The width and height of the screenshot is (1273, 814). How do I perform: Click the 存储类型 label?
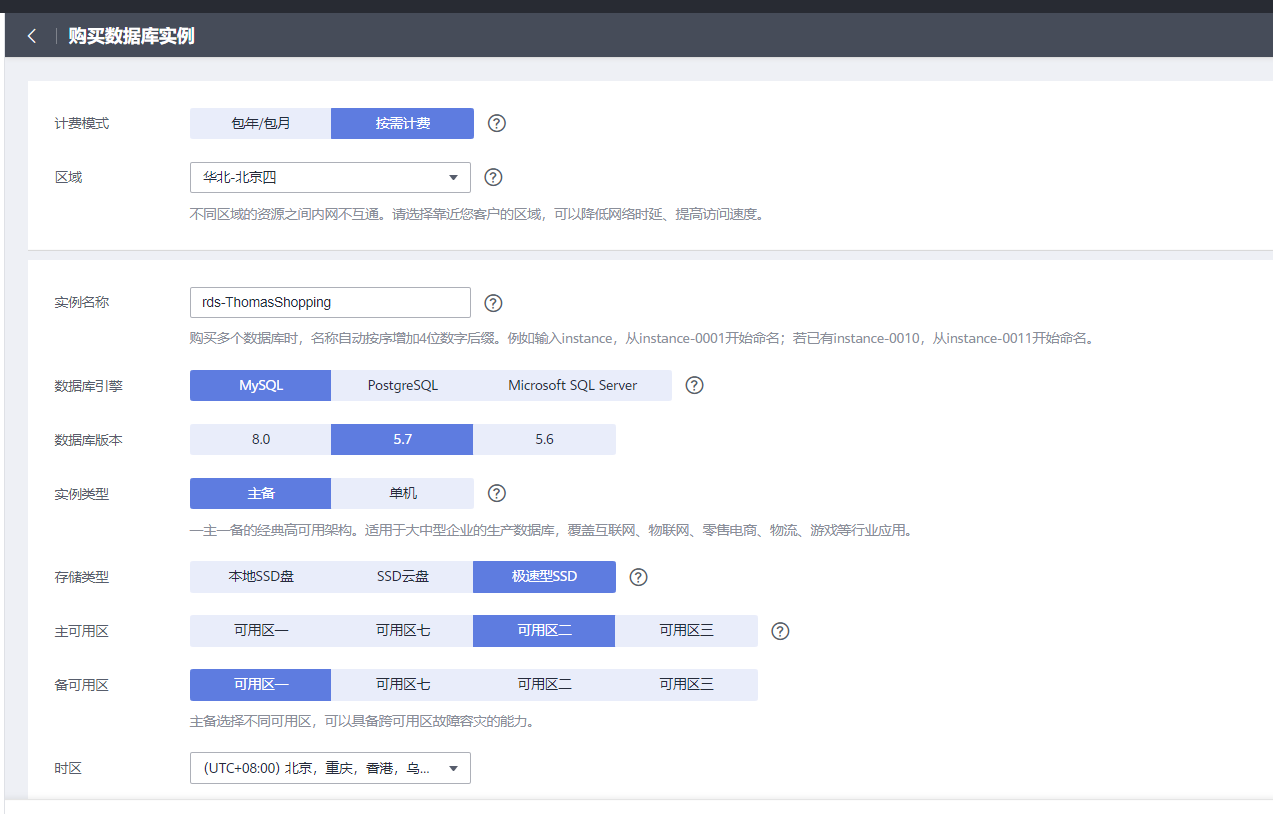tap(82, 578)
